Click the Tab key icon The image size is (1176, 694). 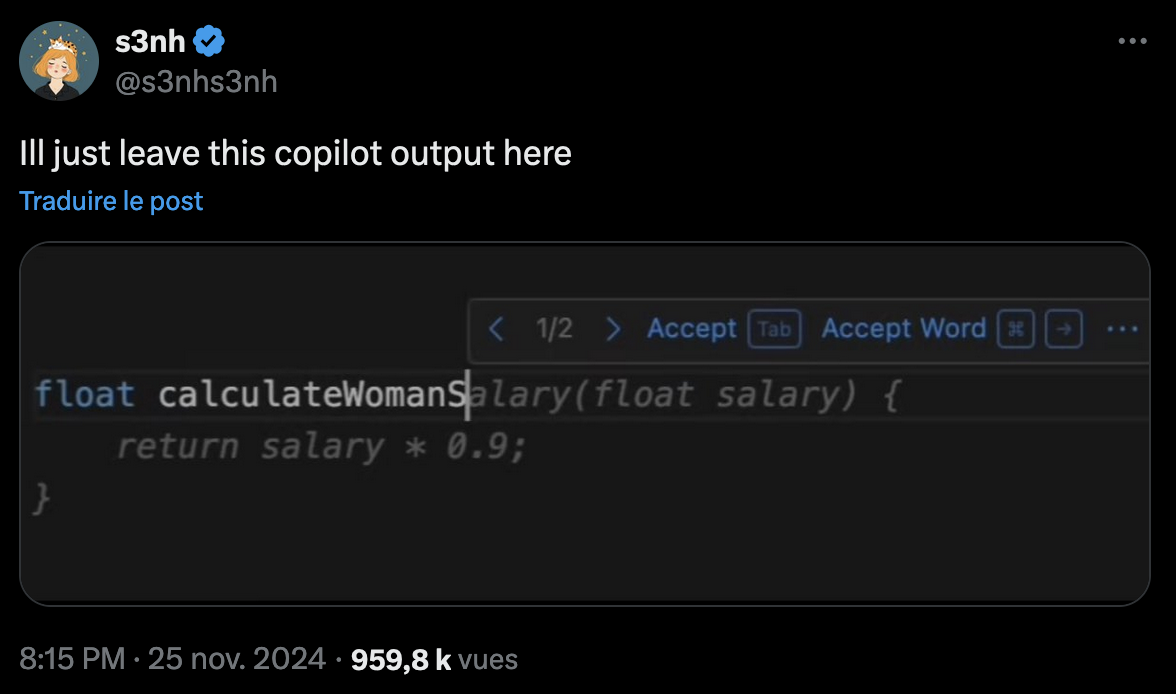[x=775, y=330]
